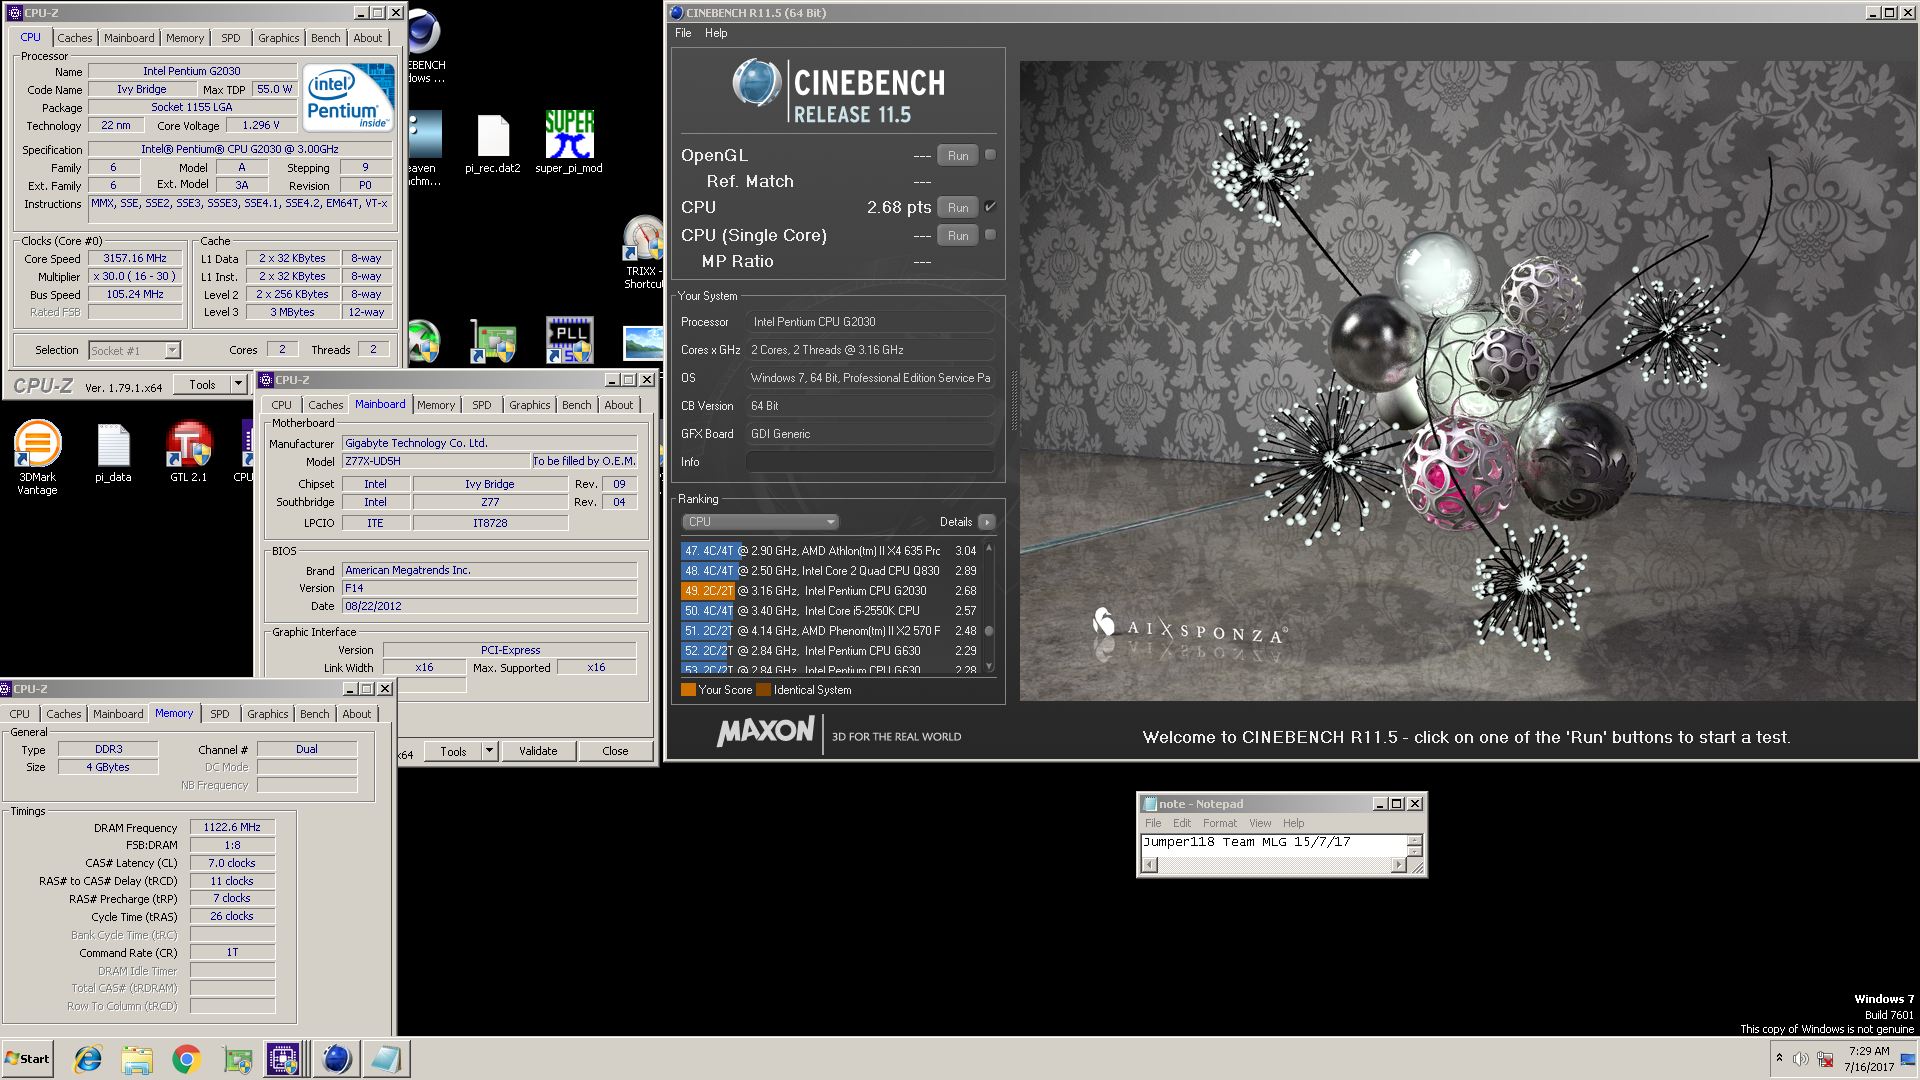
Task: Click Close in the CPU-Z Mainboard window
Action: coord(615,751)
